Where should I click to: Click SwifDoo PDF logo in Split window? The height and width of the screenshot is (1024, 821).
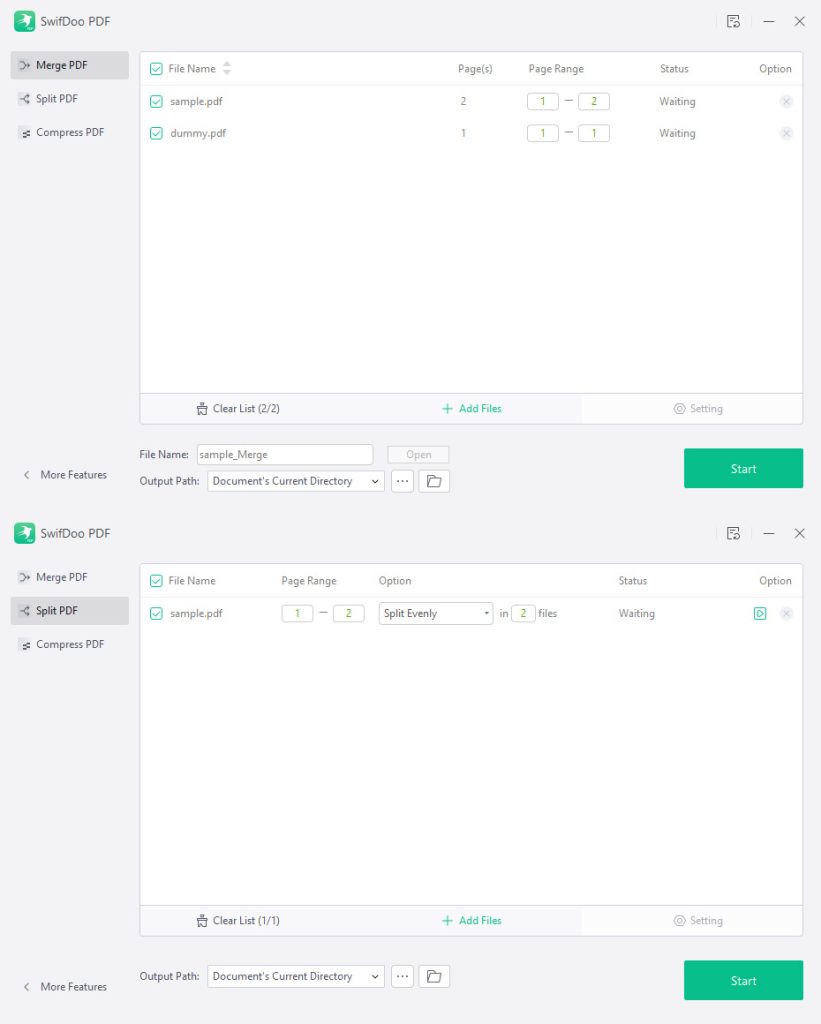pos(25,534)
